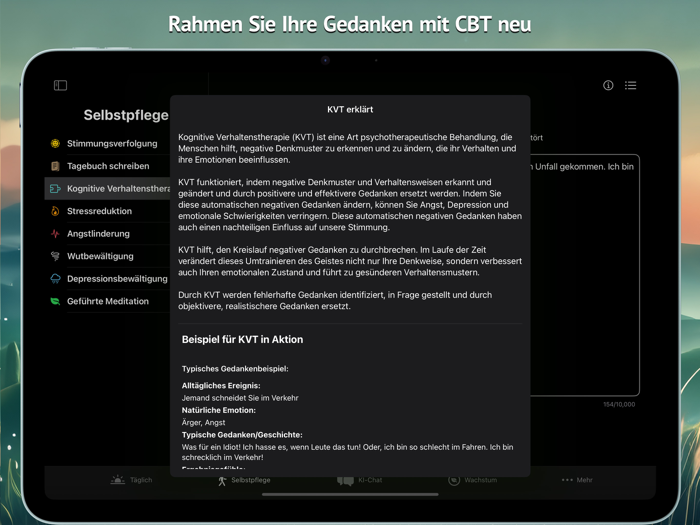Select Kognitive Verhaltenstherapie in the sidebar

pyautogui.click(x=107, y=189)
